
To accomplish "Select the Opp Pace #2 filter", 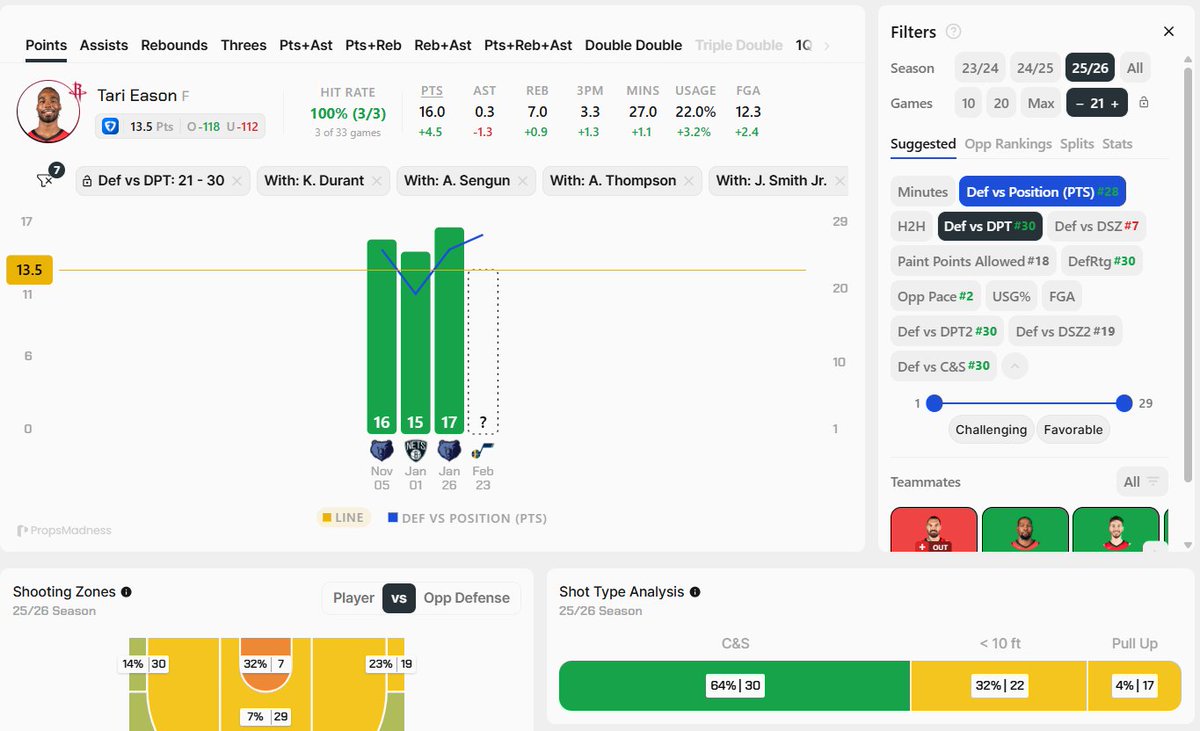I will click(x=935, y=296).
